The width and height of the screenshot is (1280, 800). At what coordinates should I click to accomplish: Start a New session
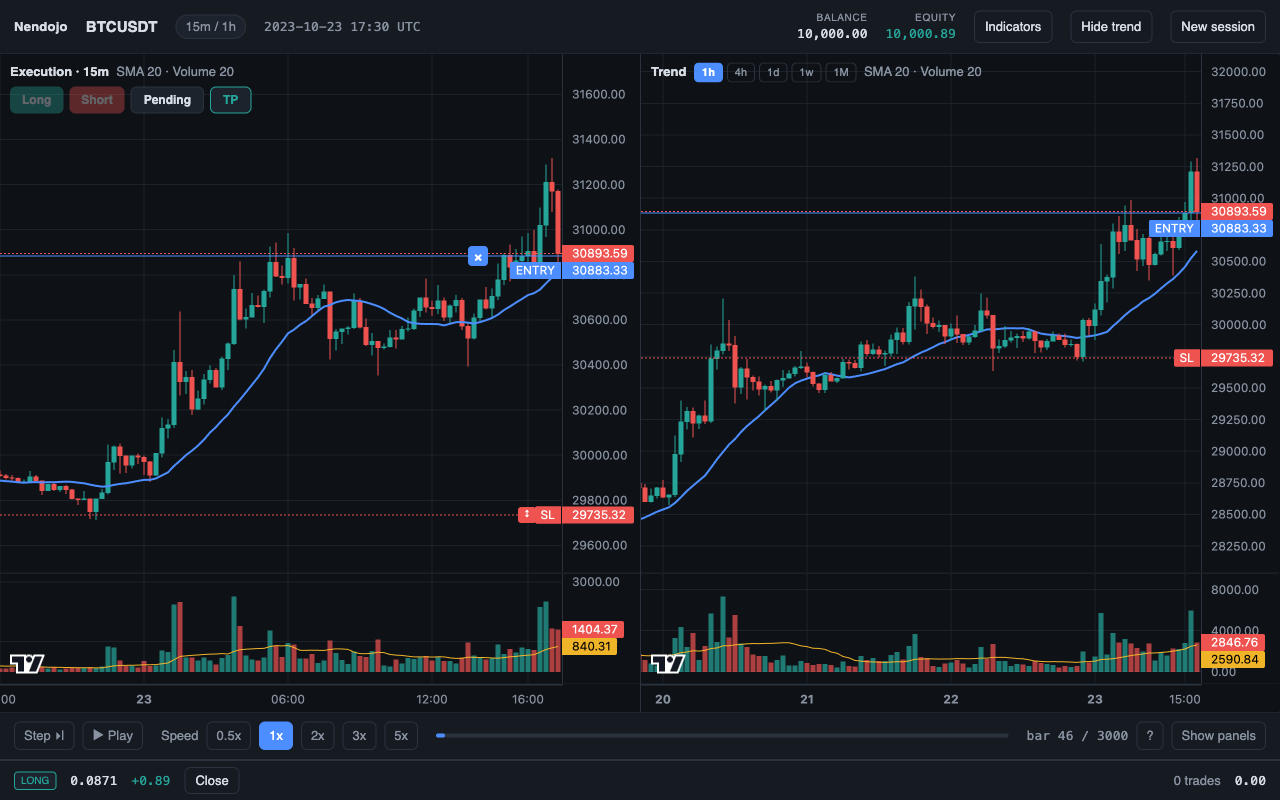1218,27
